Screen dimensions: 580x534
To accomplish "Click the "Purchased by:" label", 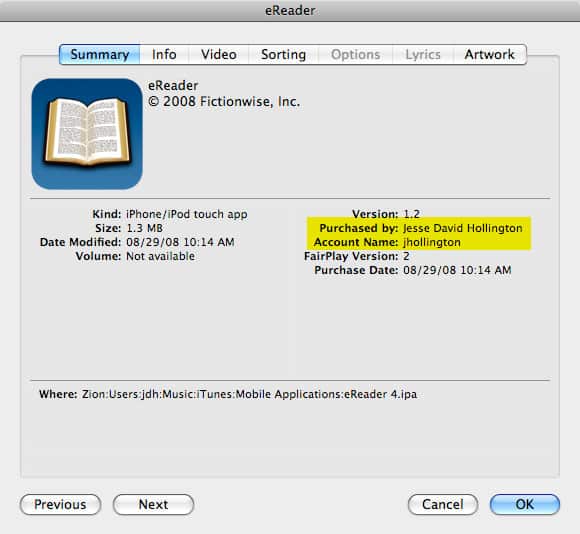I will click(359, 228).
